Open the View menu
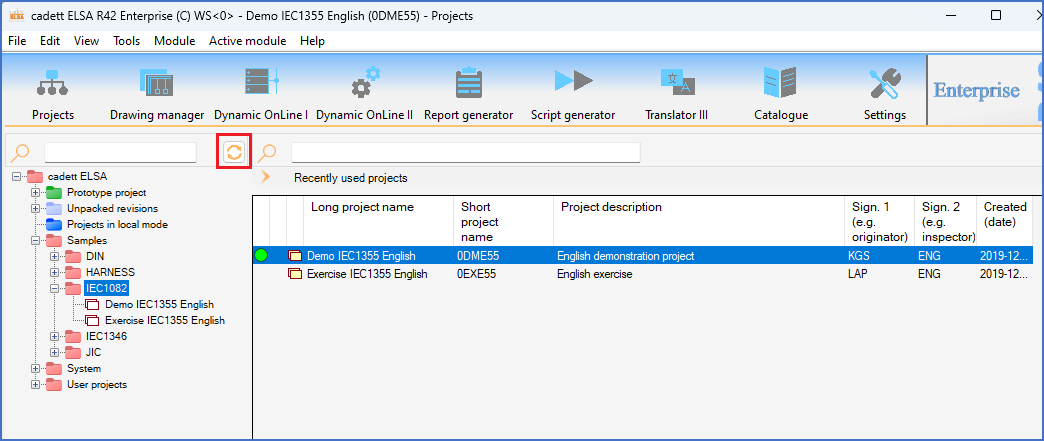Viewport: 1044px width, 441px height. pos(87,41)
